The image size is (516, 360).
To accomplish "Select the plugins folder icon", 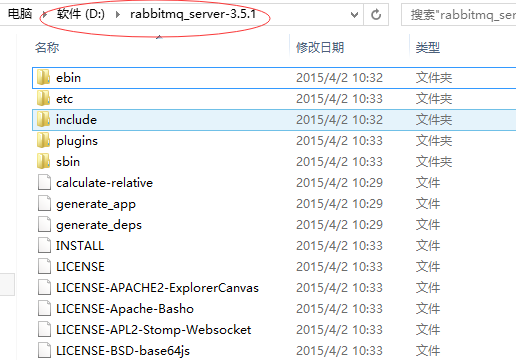I will click(44, 140).
